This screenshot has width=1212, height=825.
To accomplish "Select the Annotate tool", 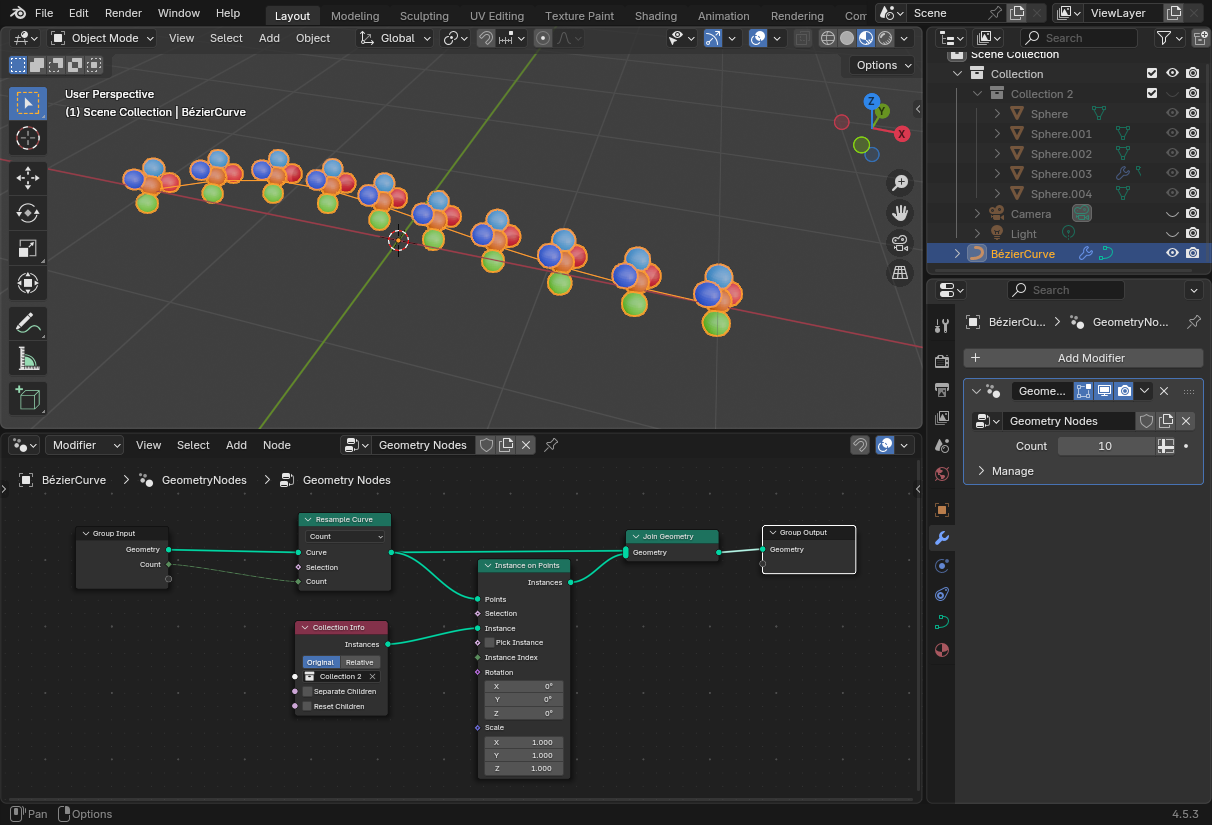I will 28,323.
